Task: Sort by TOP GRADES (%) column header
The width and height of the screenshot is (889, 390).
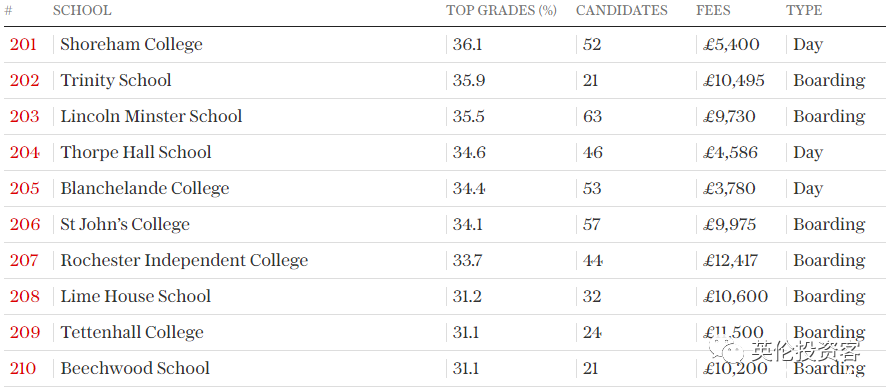Action: (501, 10)
